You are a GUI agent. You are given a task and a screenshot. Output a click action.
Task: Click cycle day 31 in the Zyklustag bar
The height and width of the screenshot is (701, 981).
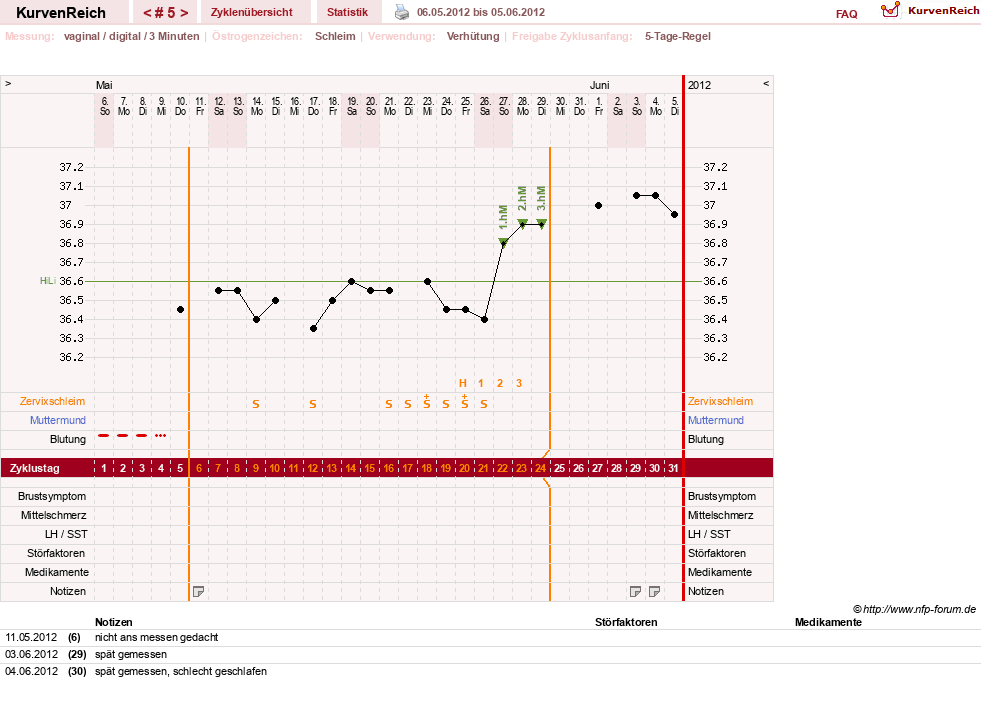[x=673, y=468]
